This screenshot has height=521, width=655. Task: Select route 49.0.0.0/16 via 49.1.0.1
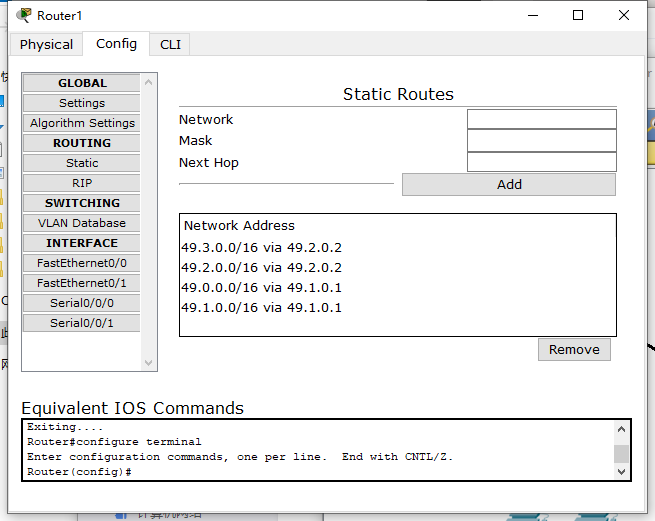click(x=261, y=287)
